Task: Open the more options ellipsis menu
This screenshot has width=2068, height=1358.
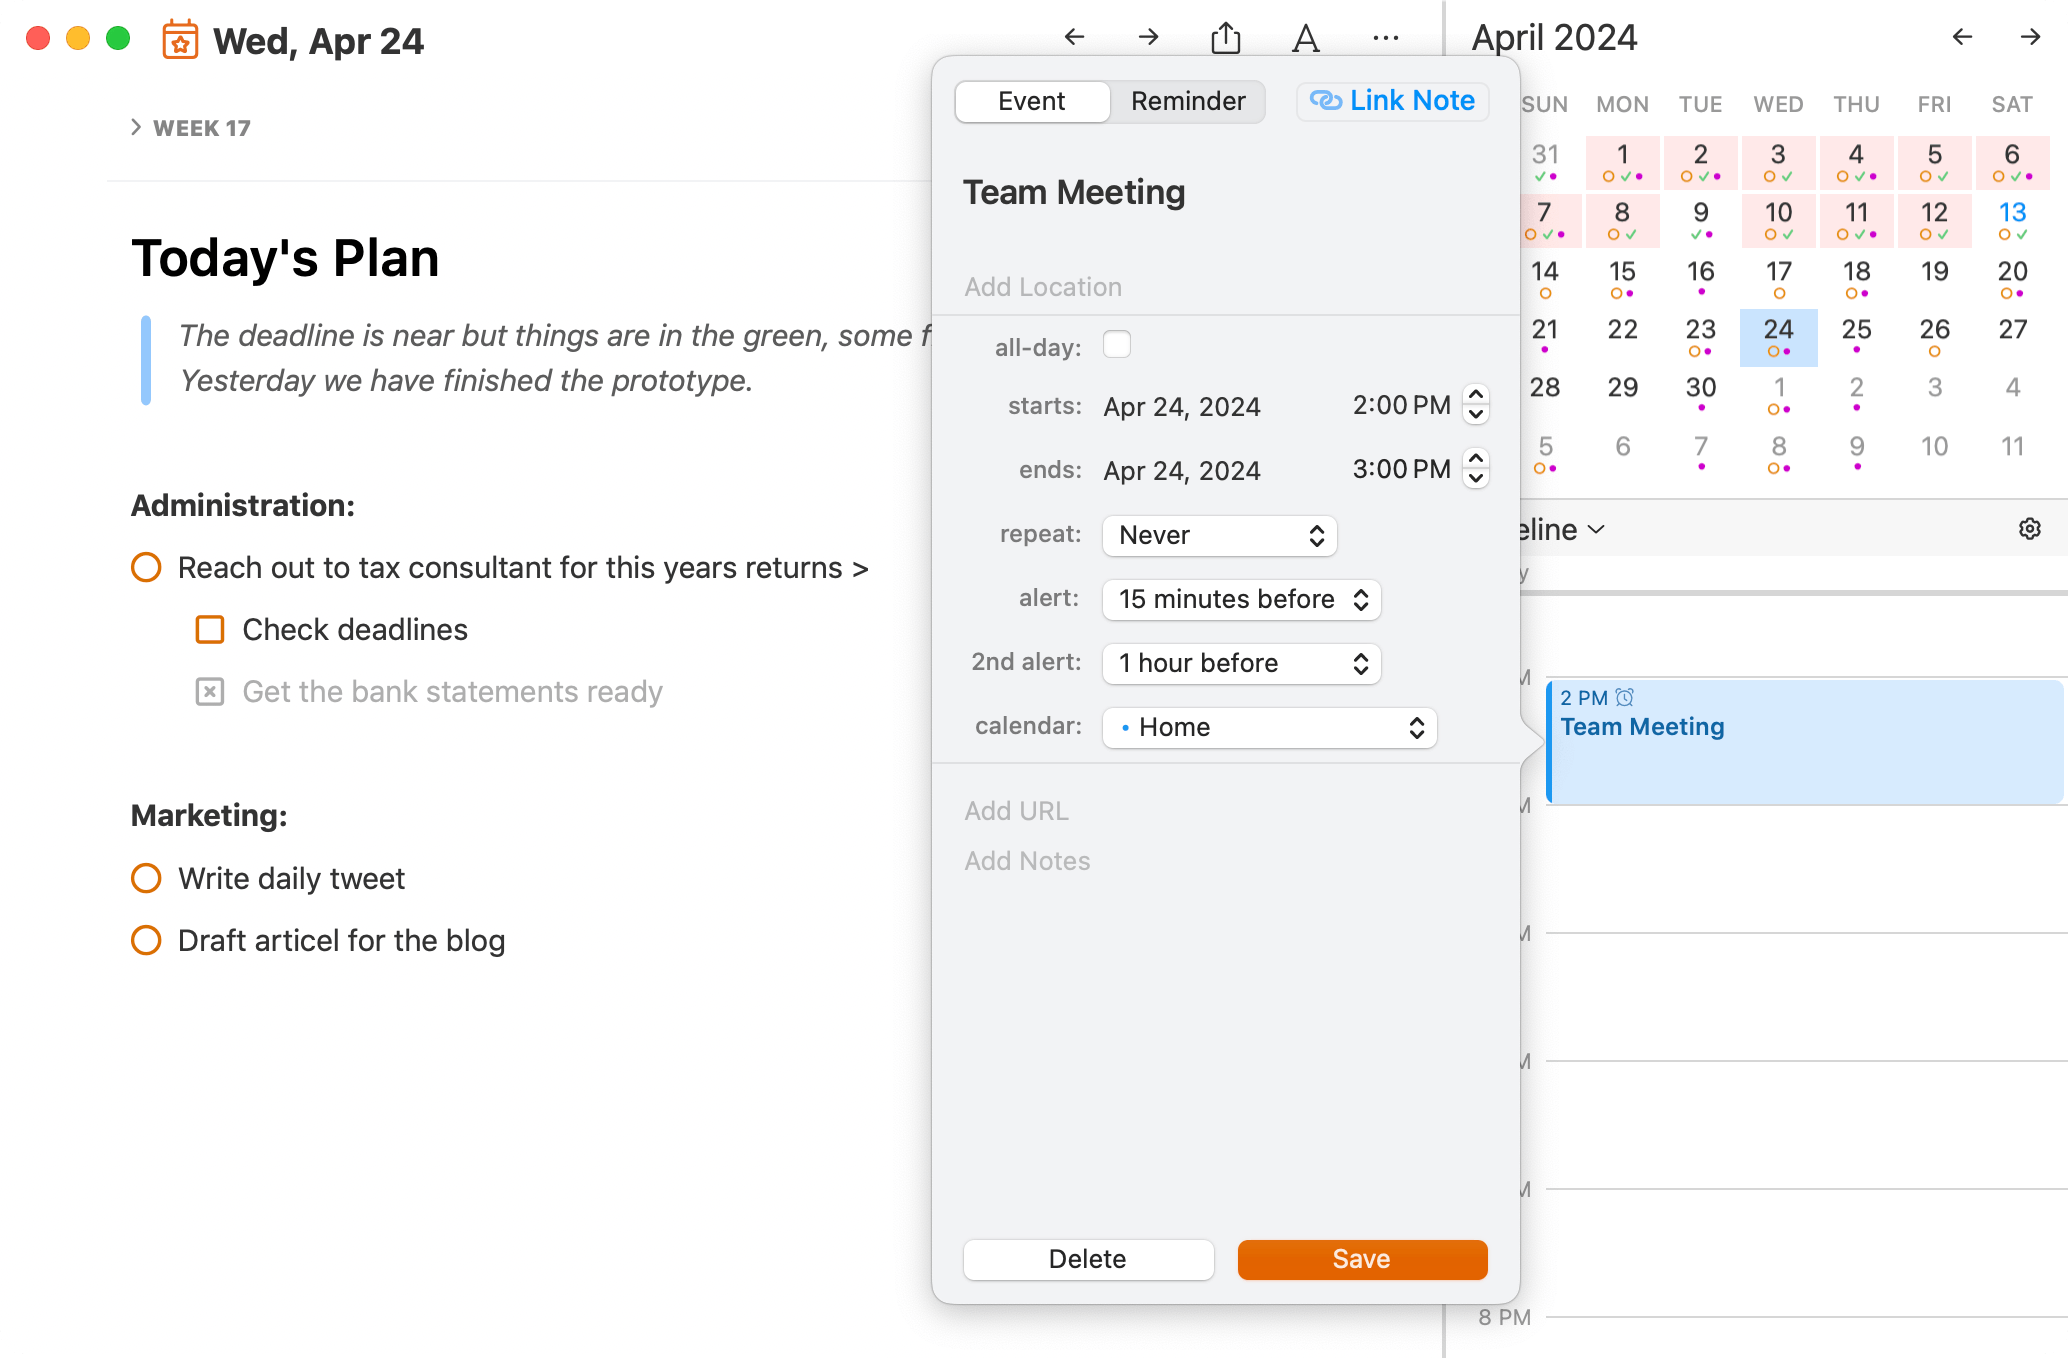Action: (x=1385, y=38)
